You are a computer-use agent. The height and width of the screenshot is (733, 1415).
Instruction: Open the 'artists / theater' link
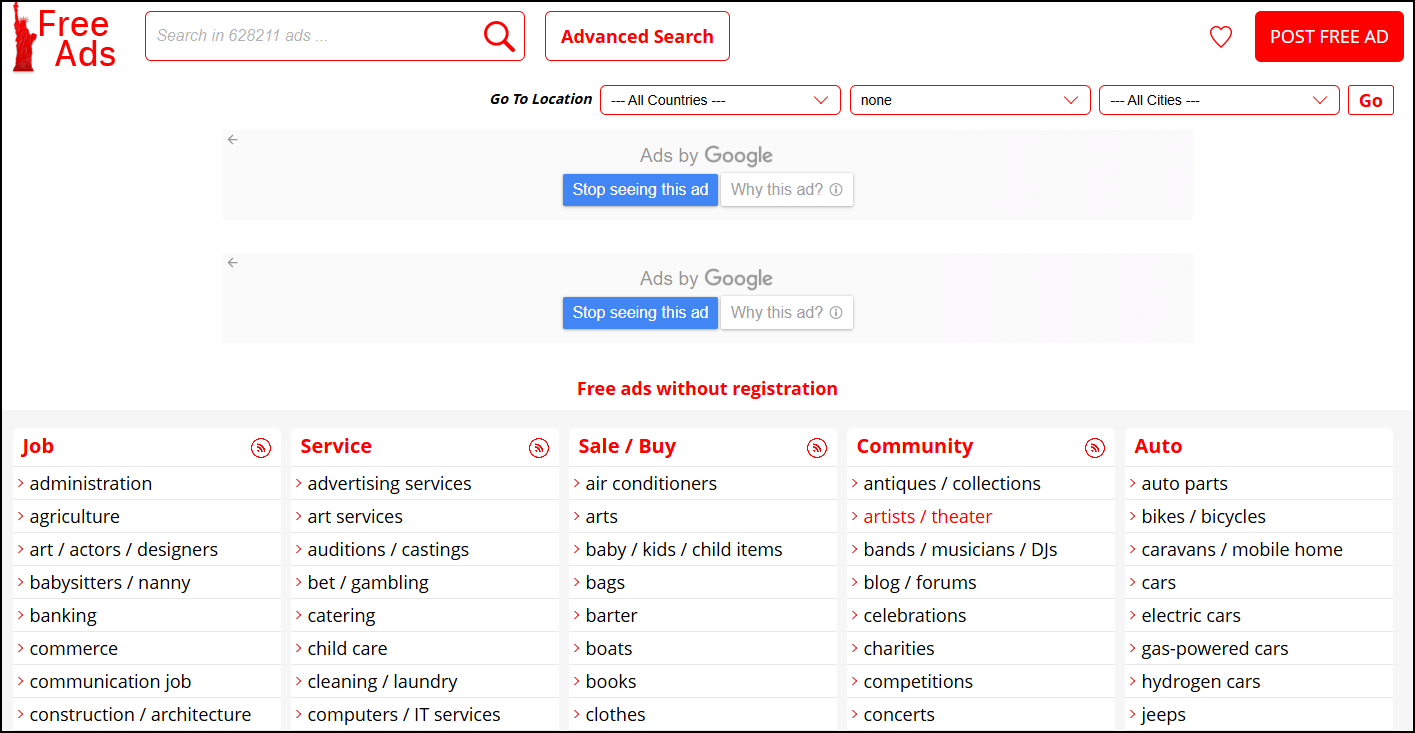(x=927, y=516)
